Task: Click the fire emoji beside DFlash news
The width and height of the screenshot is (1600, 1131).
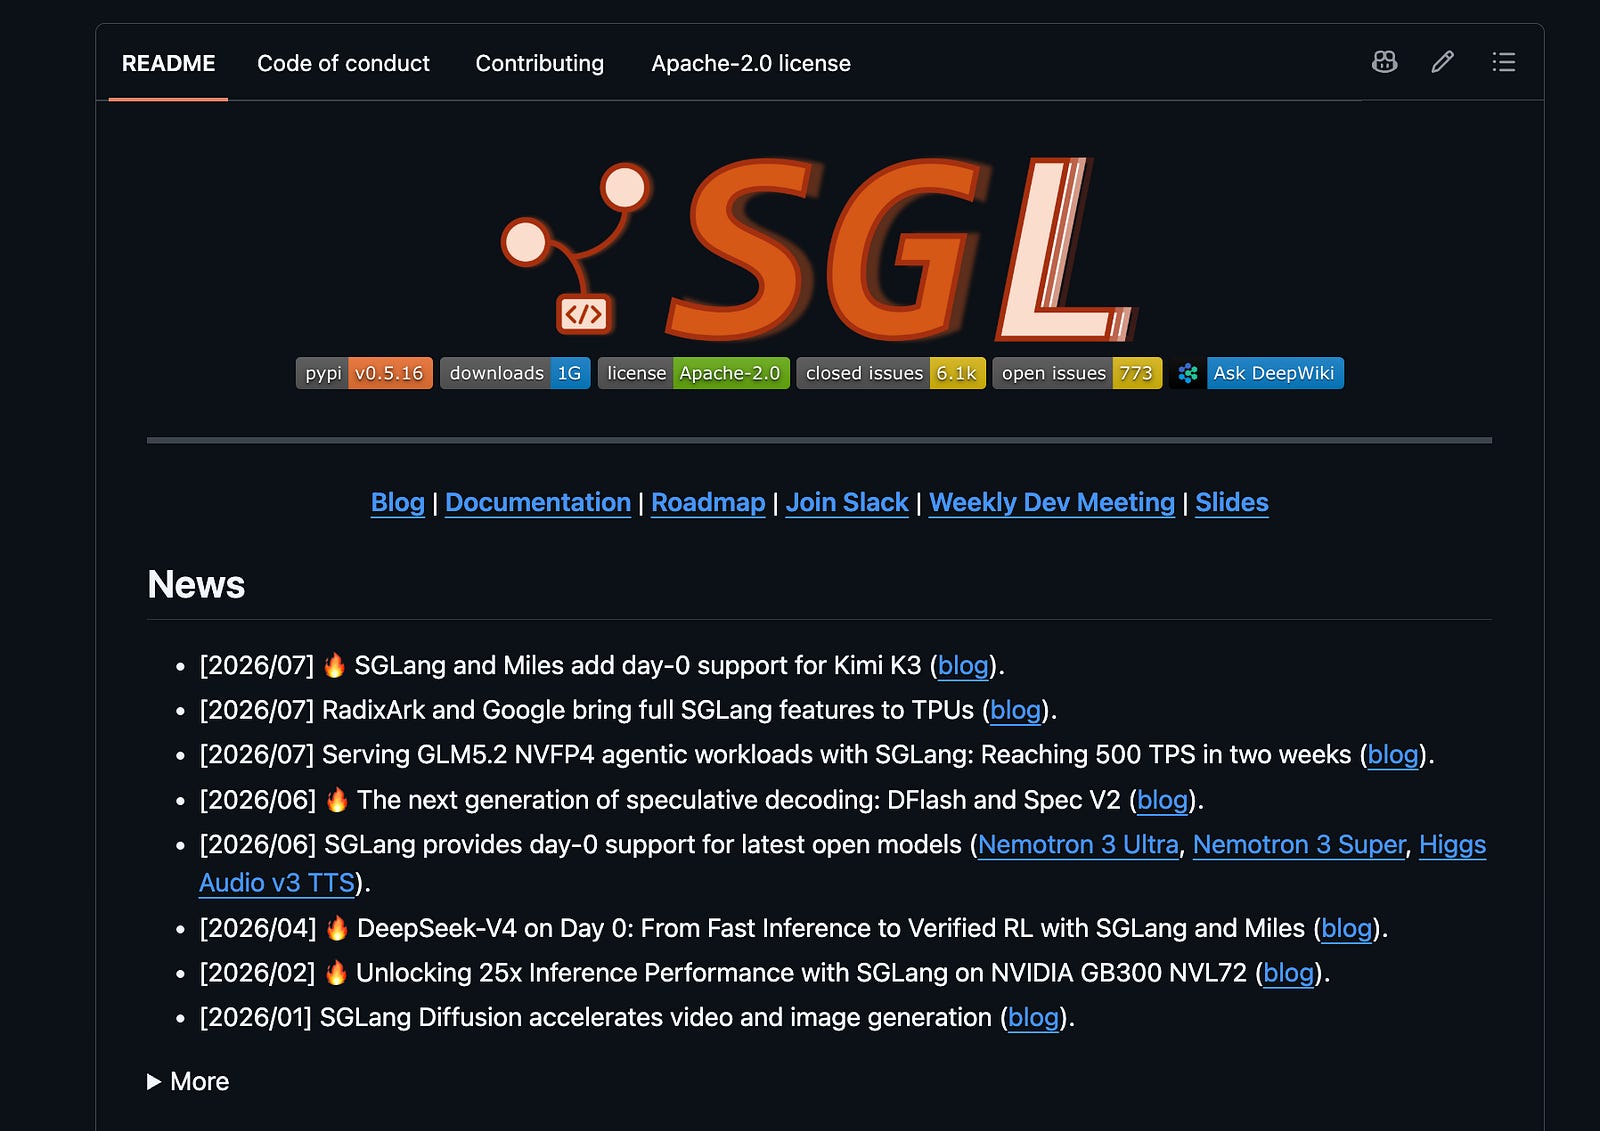Action: point(337,799)
